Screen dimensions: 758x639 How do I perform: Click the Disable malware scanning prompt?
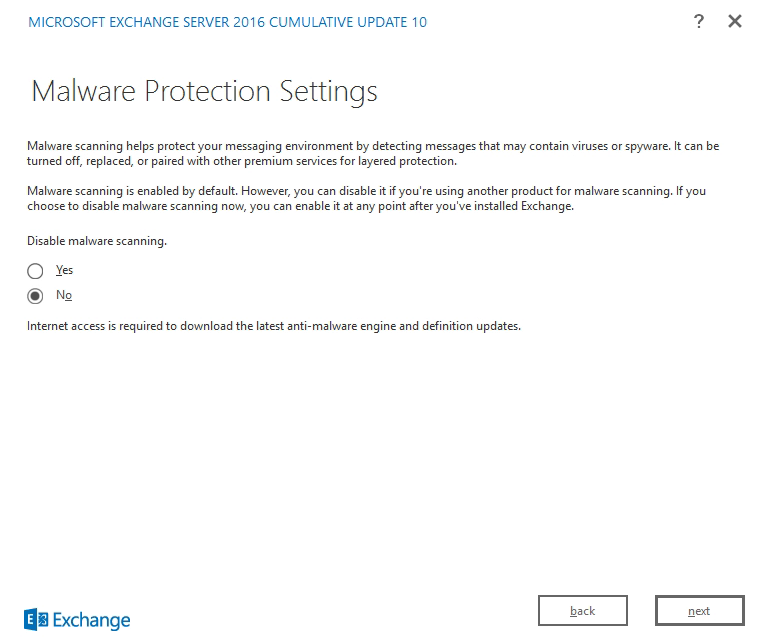pos(97,241)
